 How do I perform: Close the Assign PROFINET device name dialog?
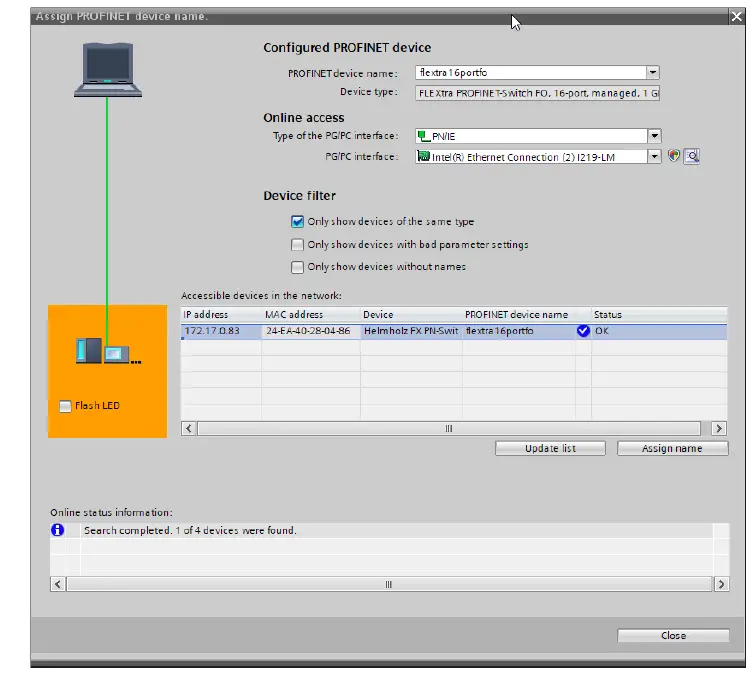pos(737,17)
